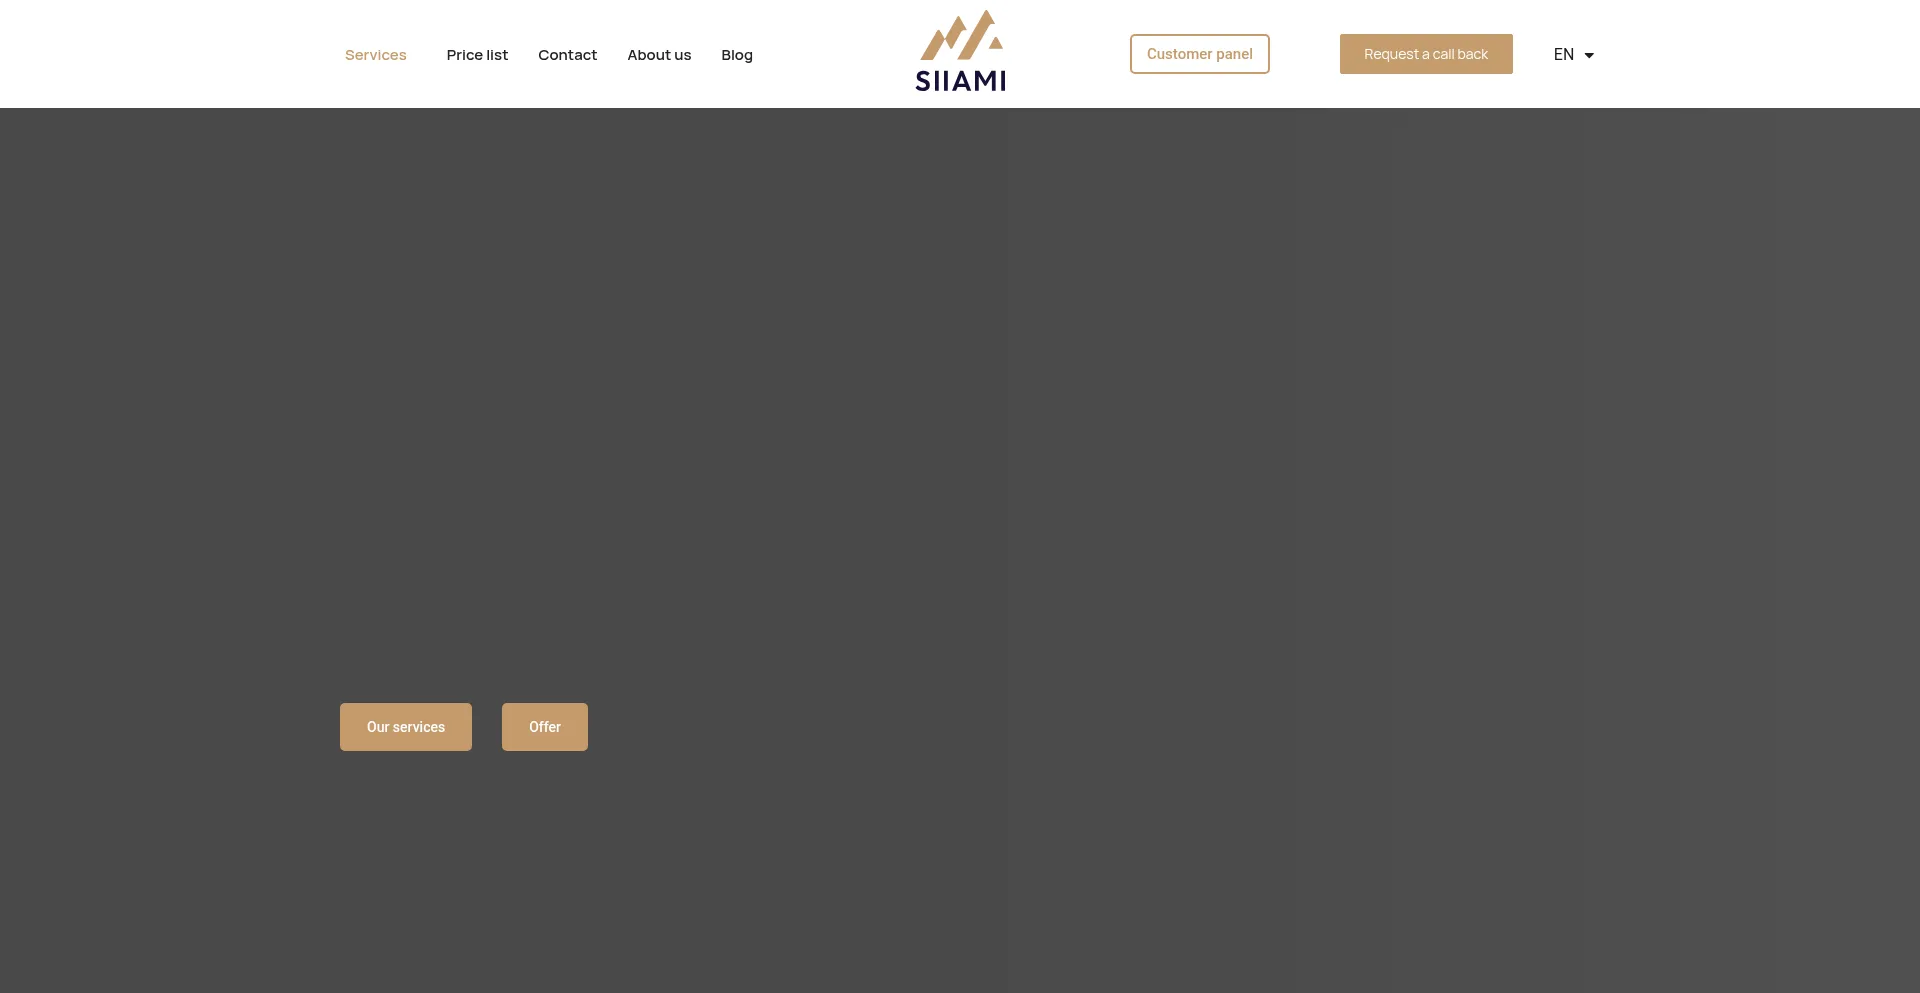Screen dimensions: 1920x993
Task: Open the Services menu item
Action: [x=375, y=55]
